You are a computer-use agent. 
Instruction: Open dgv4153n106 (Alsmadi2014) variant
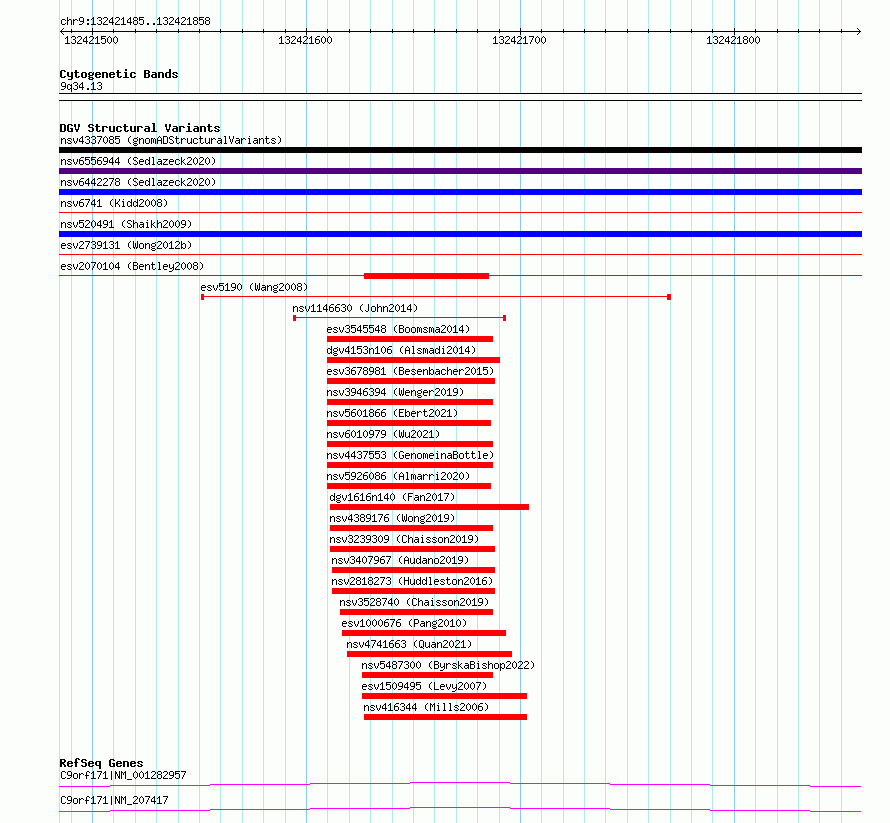coord(401,350)
